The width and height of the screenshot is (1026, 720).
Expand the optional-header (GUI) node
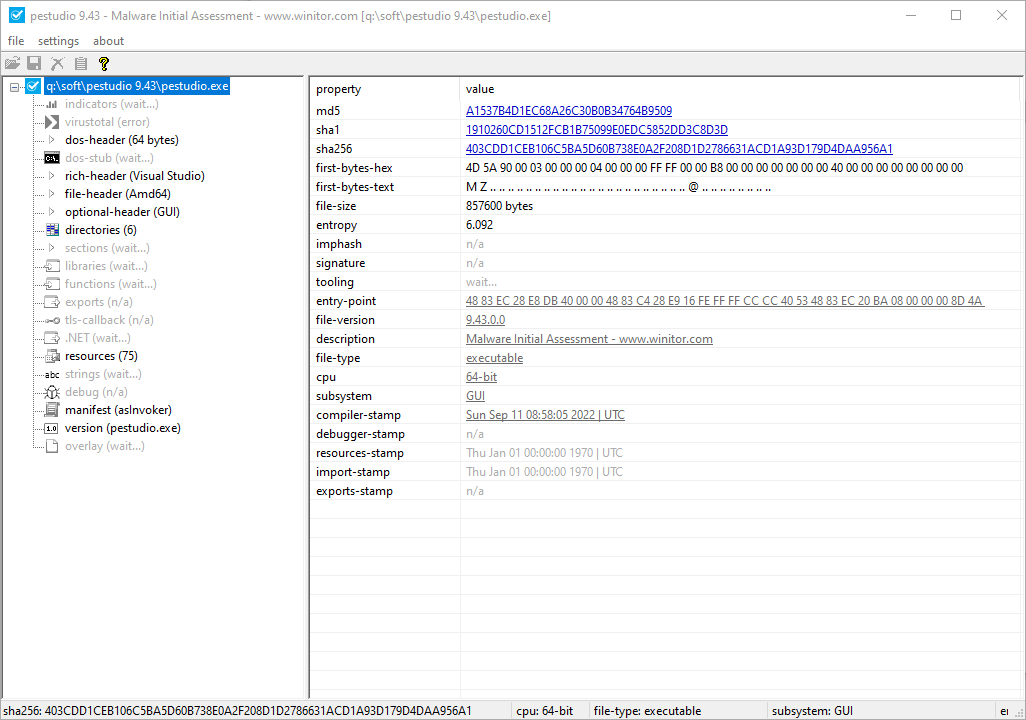pyautogui.click(x=52, y=212)
